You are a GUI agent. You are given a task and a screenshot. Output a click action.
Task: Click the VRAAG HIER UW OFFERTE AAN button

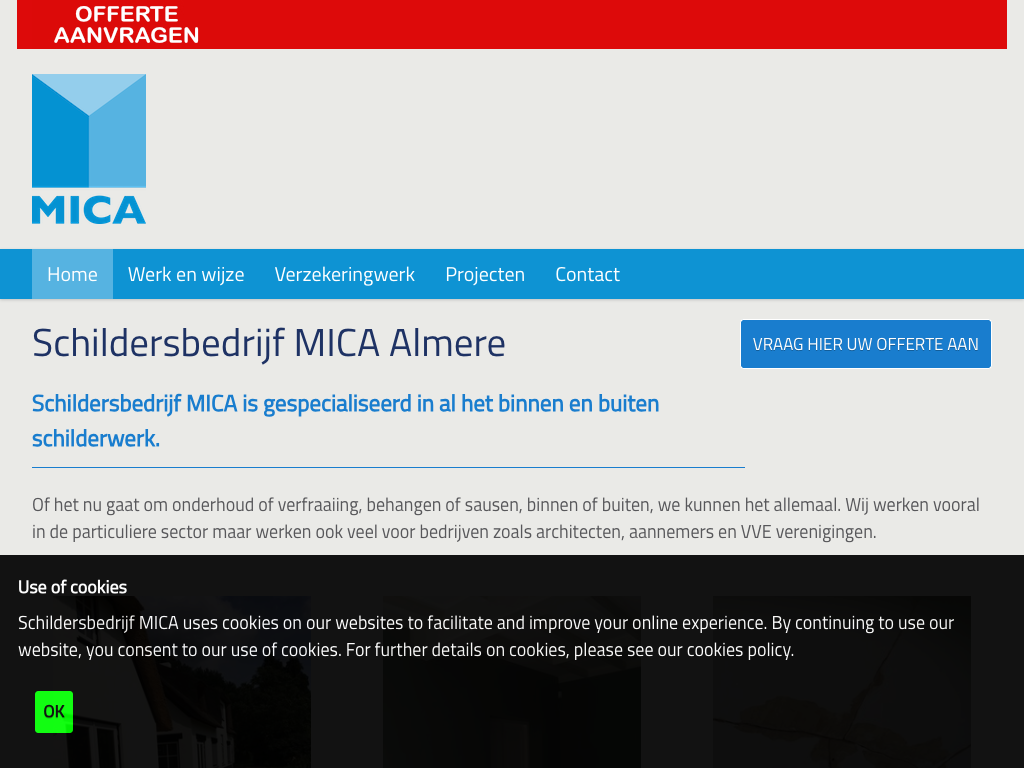865,344
